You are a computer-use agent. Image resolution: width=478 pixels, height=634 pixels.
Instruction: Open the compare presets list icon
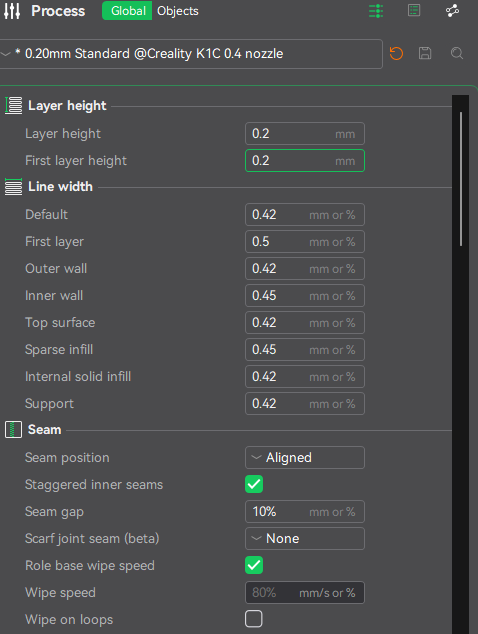(414, 11)
